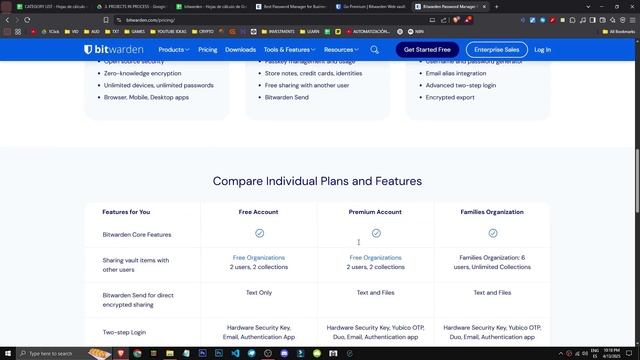
Task: Click the Free Account core features checkmark
Action: pos(259,233)
